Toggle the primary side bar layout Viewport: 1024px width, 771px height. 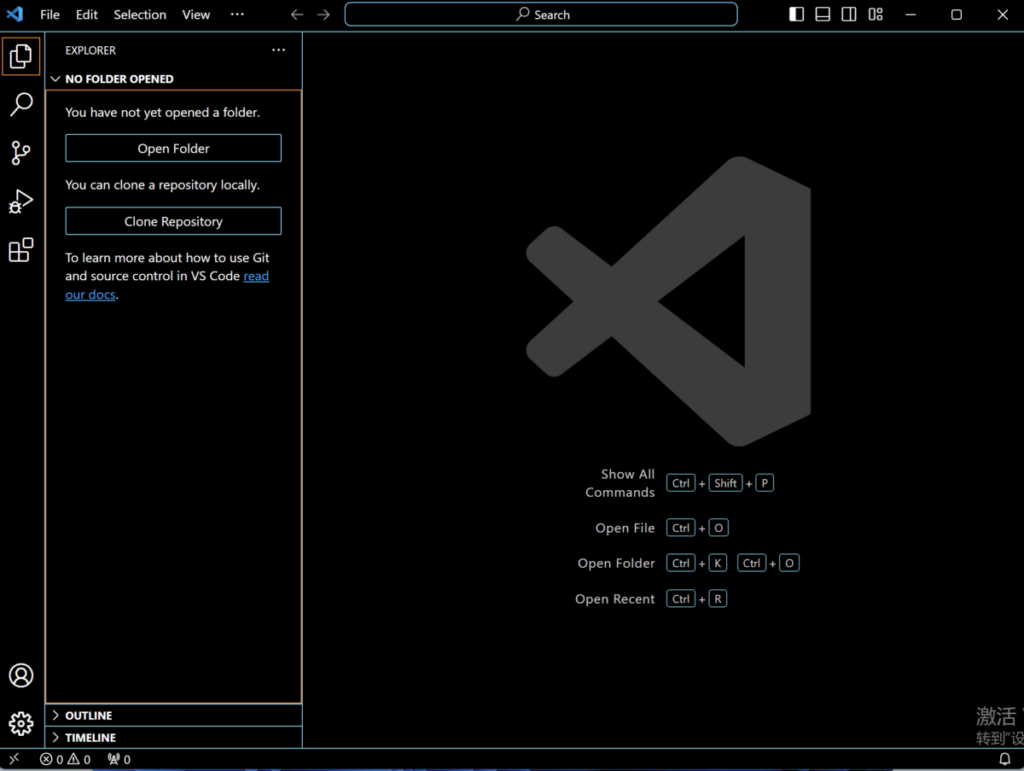(x=796, y=14)
